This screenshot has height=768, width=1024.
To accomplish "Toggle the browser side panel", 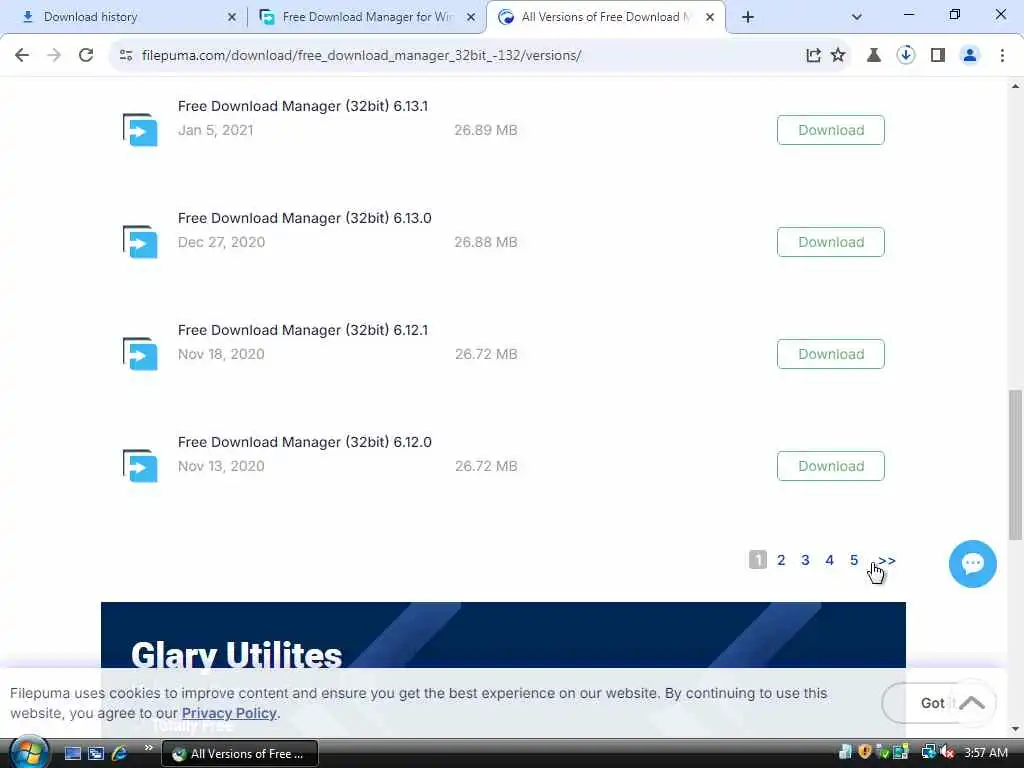I will coord(938,56).
